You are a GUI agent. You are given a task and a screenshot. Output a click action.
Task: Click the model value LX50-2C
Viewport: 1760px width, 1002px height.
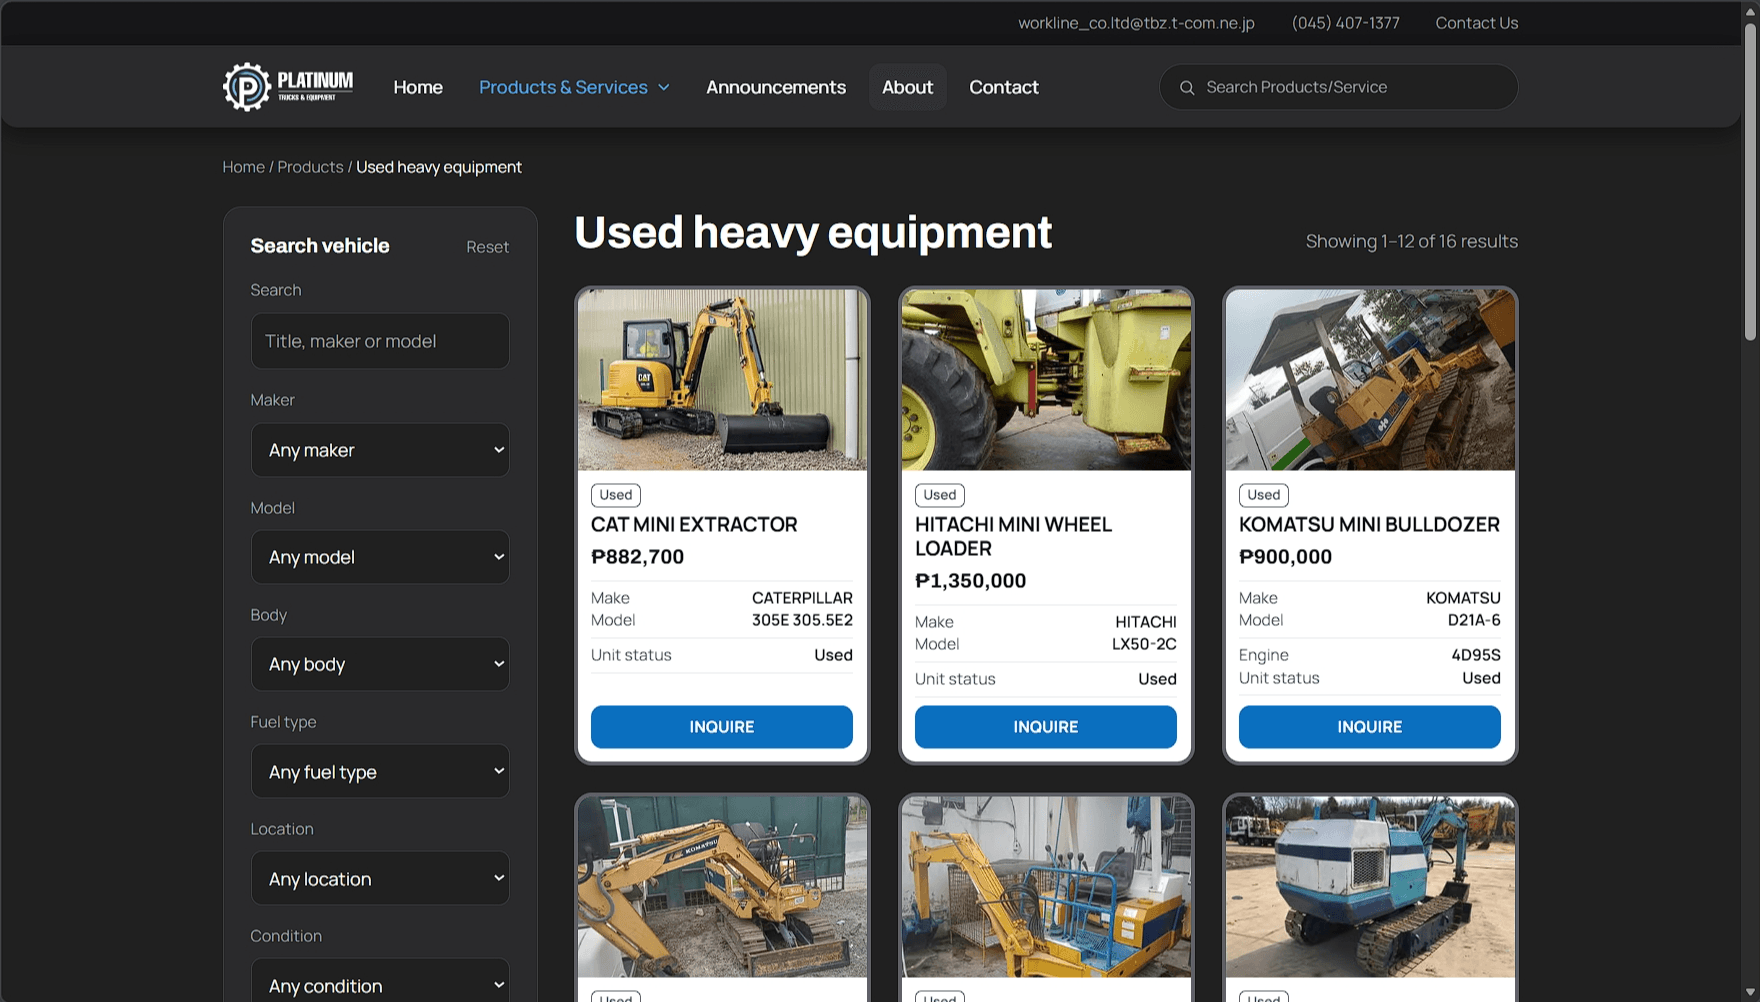pos(1144,644)
